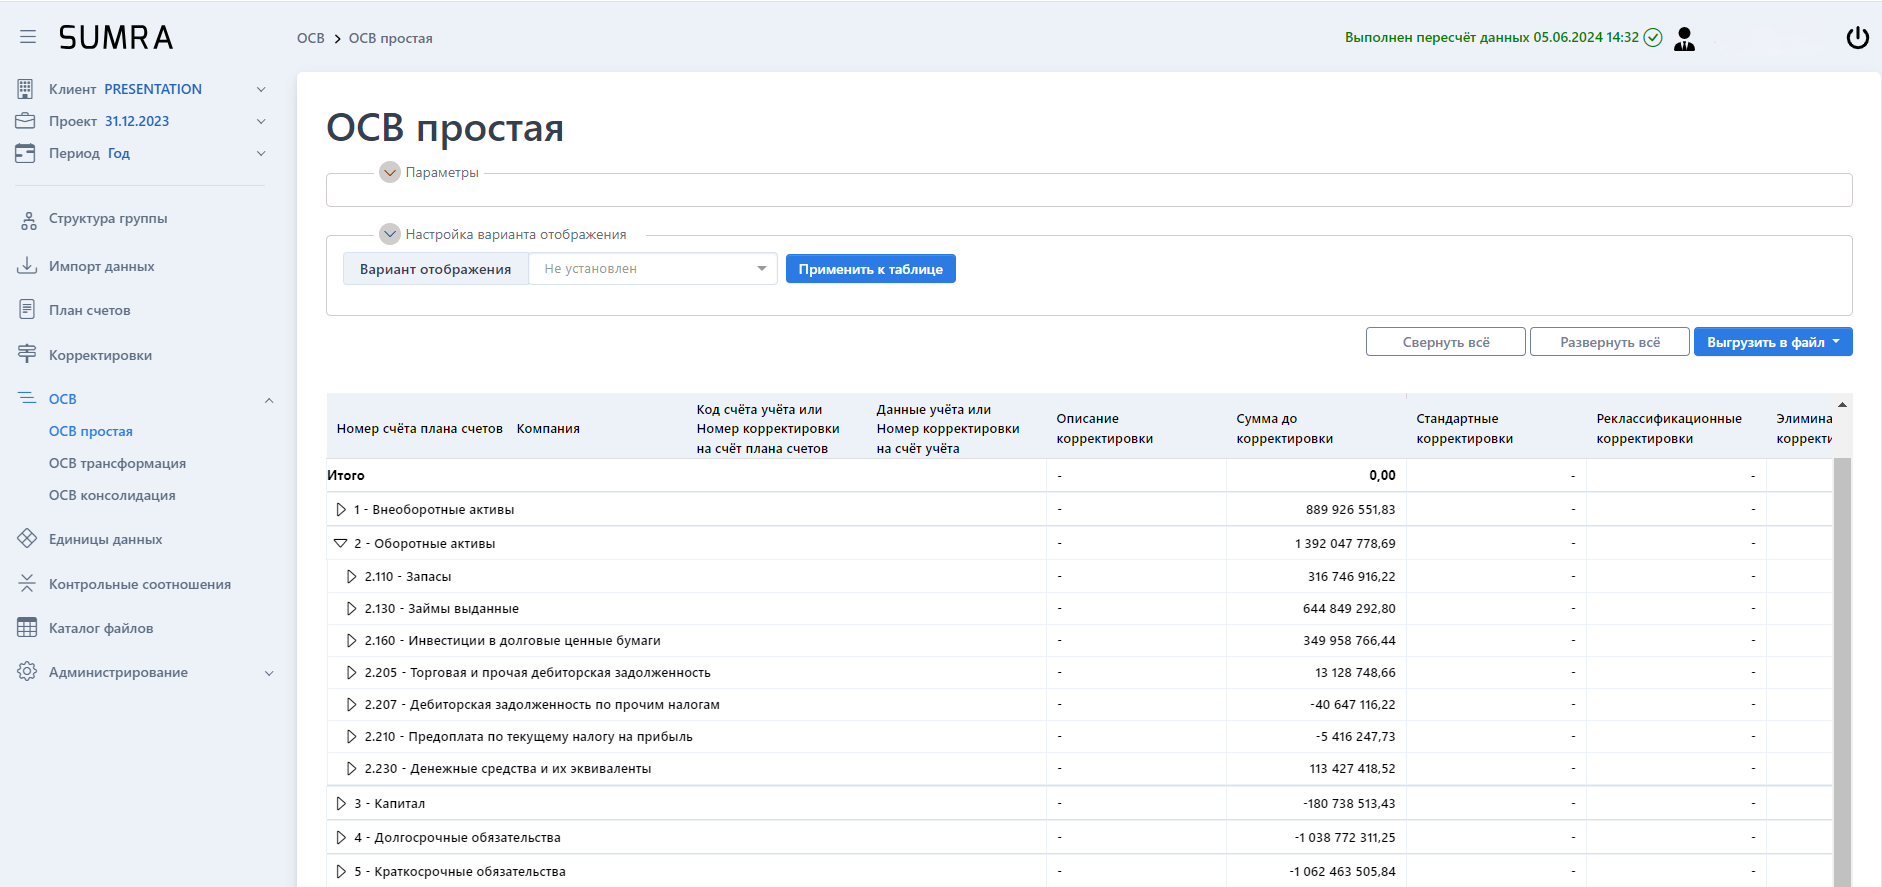The height and width of the screenshot is (887, 1882).
Task: Expand the 2.110 - Запасы tree row
Action: click(351, 577)
